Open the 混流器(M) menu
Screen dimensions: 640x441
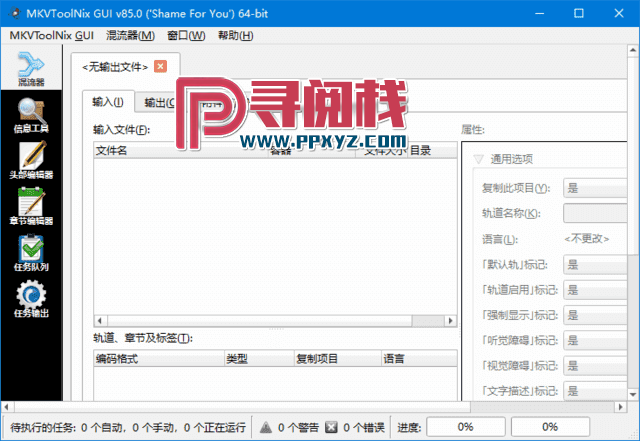click(x=131, y=36)
